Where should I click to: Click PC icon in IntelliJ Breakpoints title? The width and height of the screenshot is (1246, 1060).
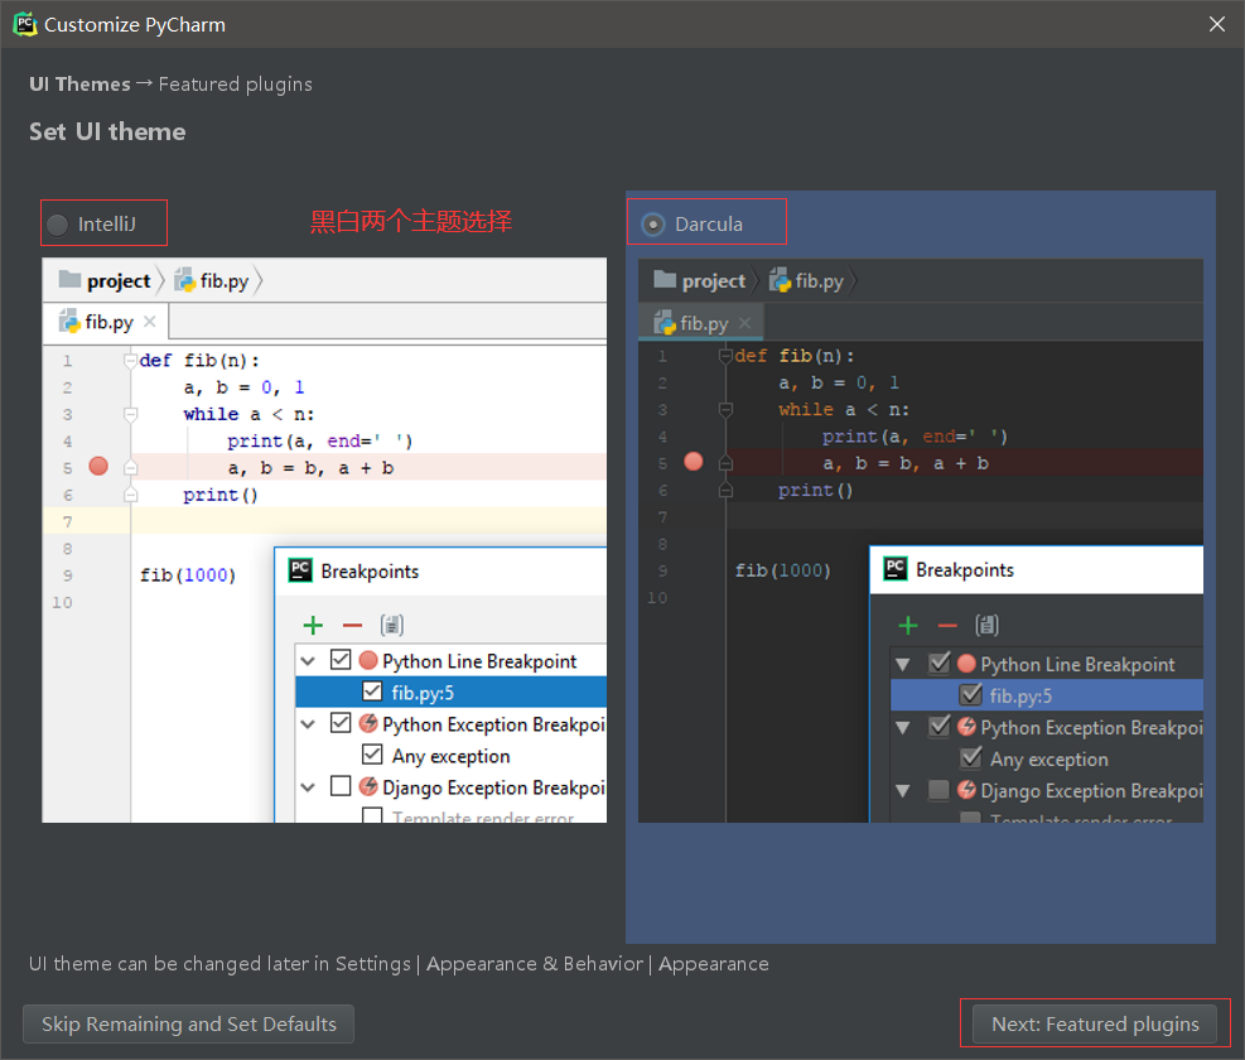tap(300, 570)
